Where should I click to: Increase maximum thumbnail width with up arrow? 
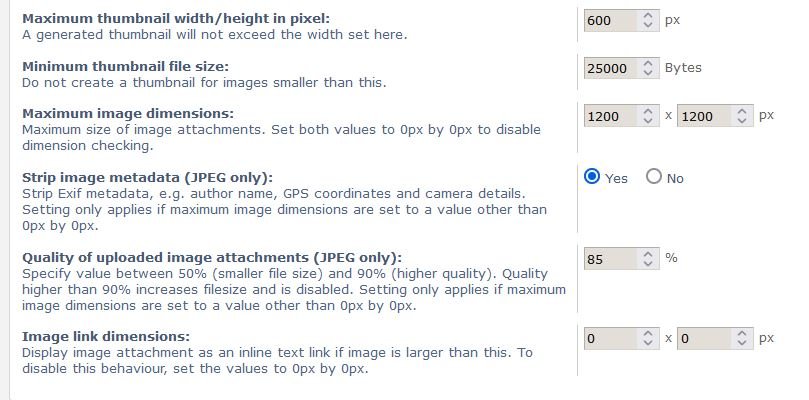click(647, 15)
